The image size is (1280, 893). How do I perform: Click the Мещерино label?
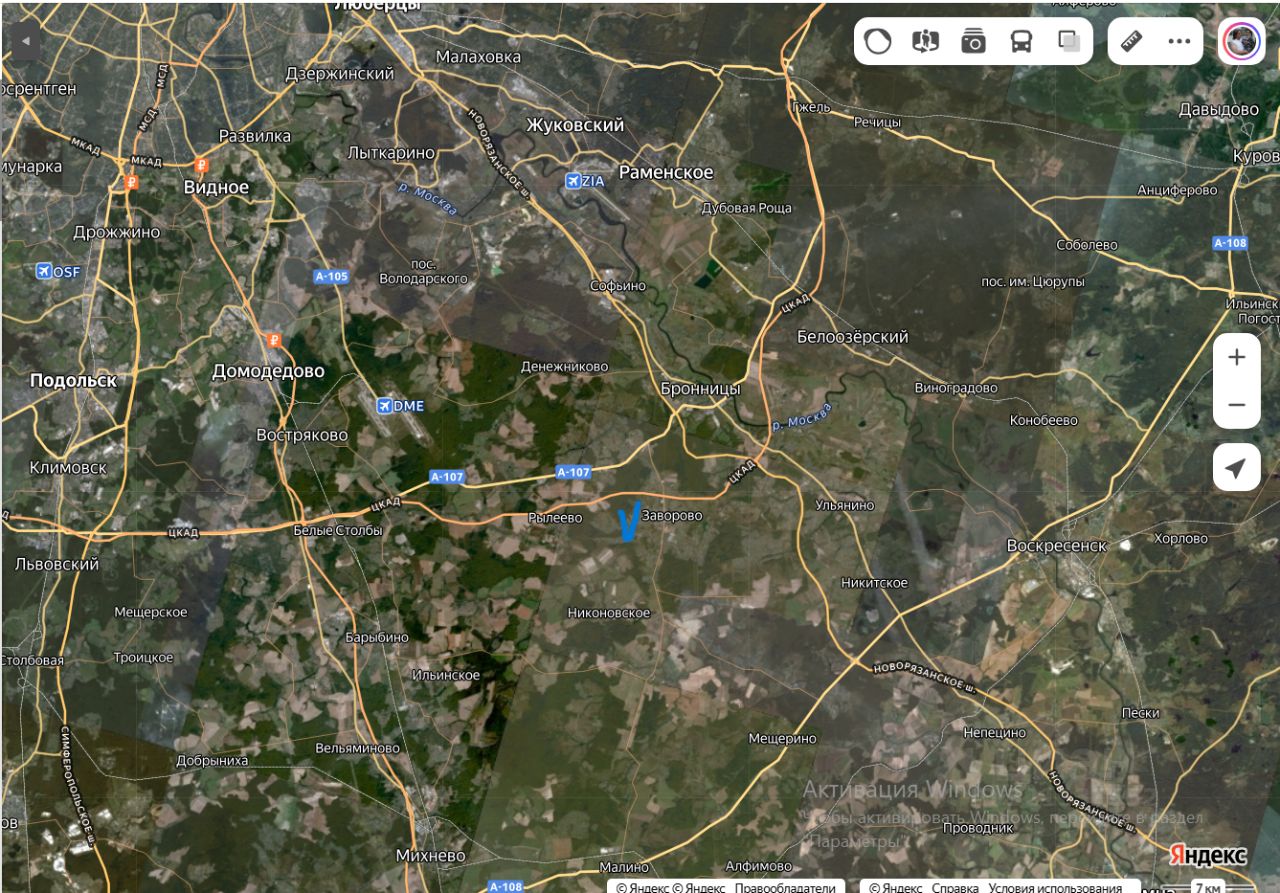coord(783,738)
